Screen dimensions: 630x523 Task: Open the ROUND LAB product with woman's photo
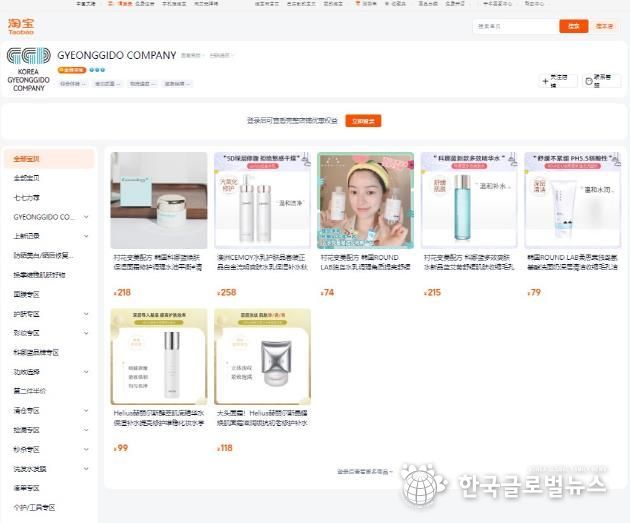(x=366, y=200)
